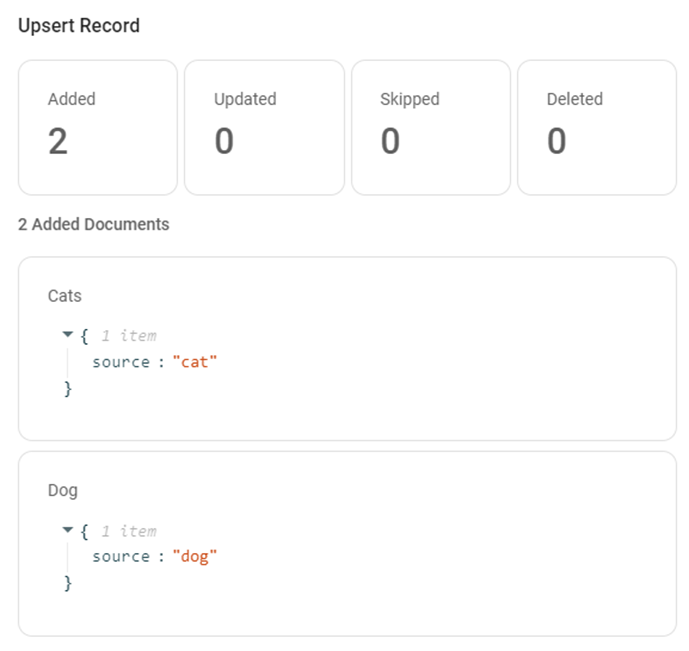Click the "2 Added Documents" heading
The width and height of the screenshot is (689, 651).
(94, 224)
